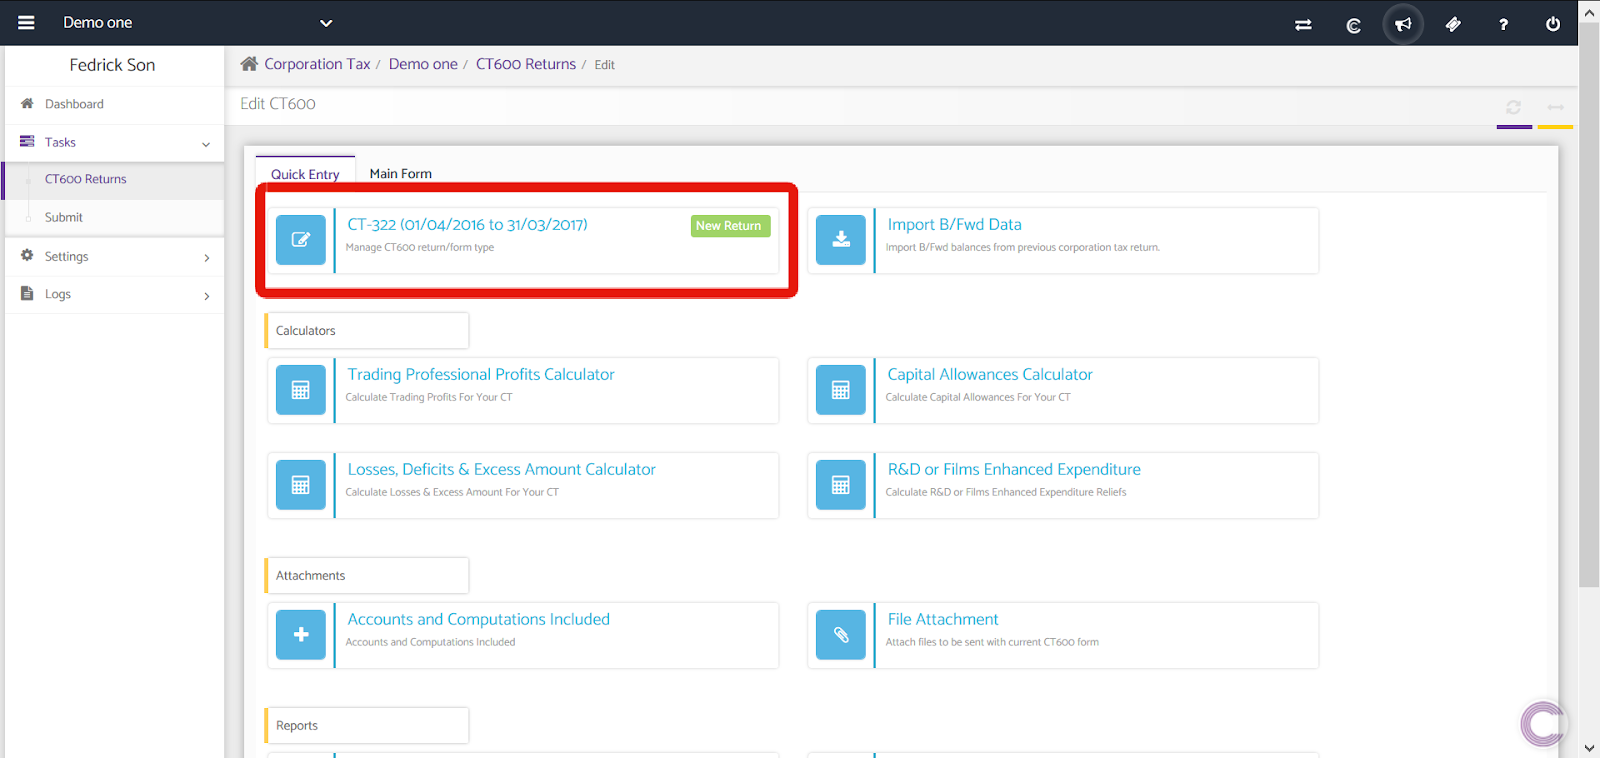This screenshot has width=1600, height=758.
Task: Click the power logout icon
Action: tap(1553, 24)
